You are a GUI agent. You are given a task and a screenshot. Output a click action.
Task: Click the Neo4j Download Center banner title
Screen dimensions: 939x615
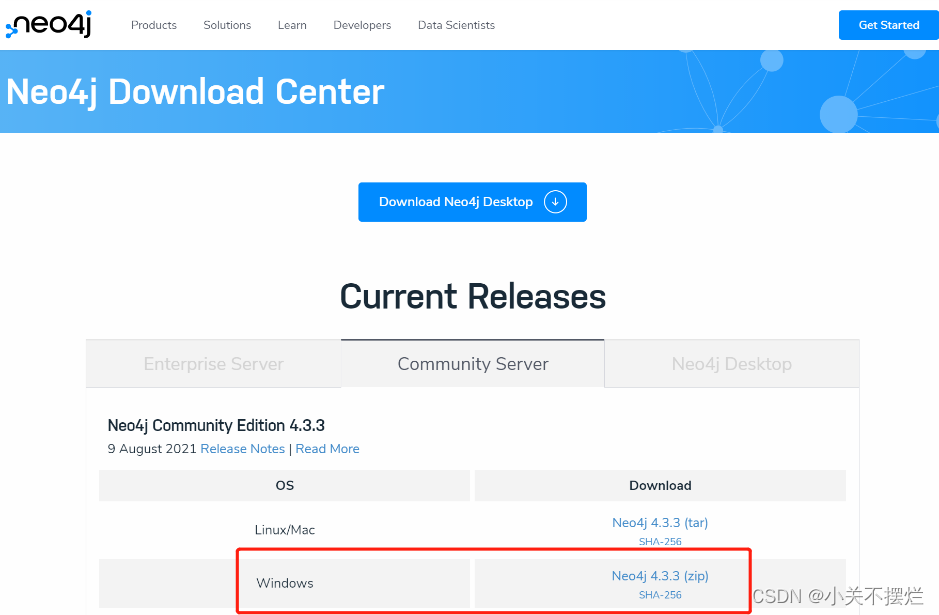click(195, 92)
